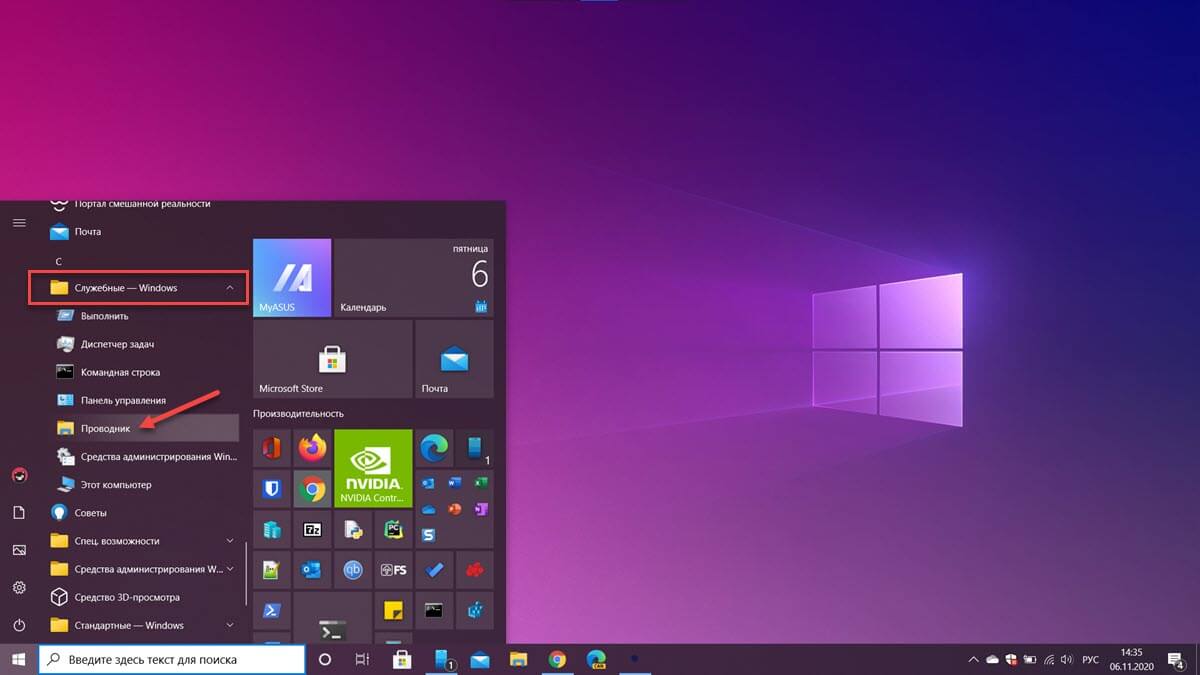Open Командная строка from the list

point(142,372)
